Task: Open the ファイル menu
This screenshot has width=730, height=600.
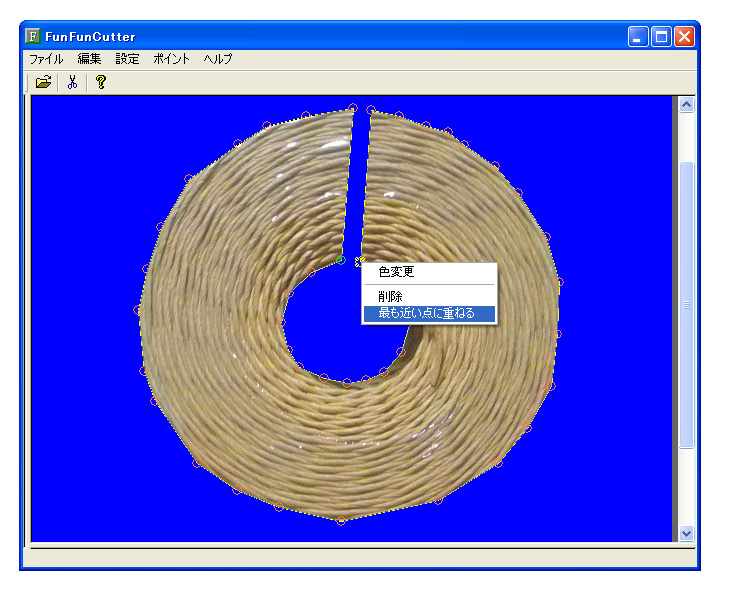Action: pos(46,59)
